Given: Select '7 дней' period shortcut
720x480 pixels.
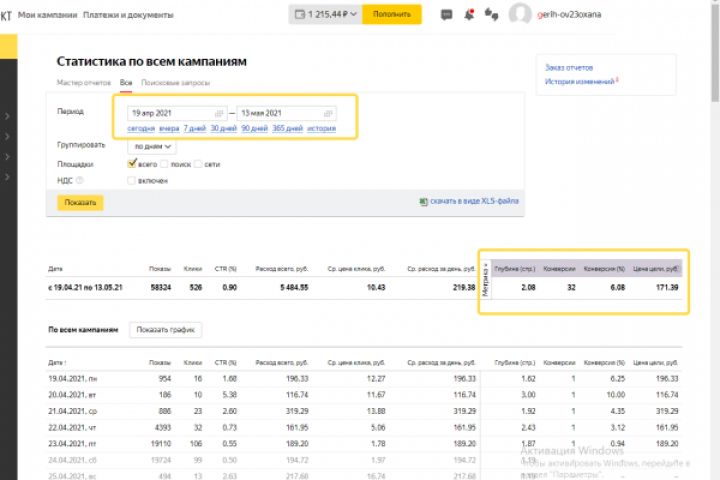Looking at the screenshot, I should (x=195, y=128).
